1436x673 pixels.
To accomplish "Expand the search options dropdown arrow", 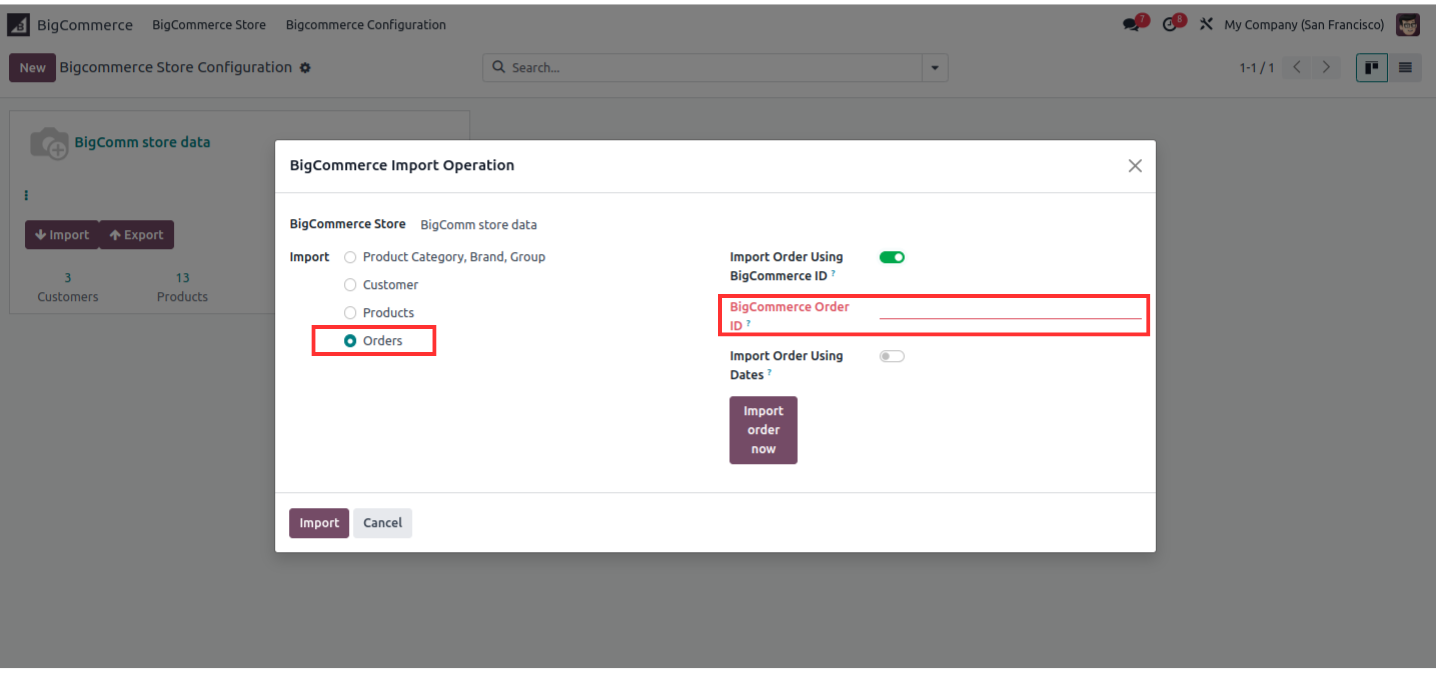I will coord(935,68).
